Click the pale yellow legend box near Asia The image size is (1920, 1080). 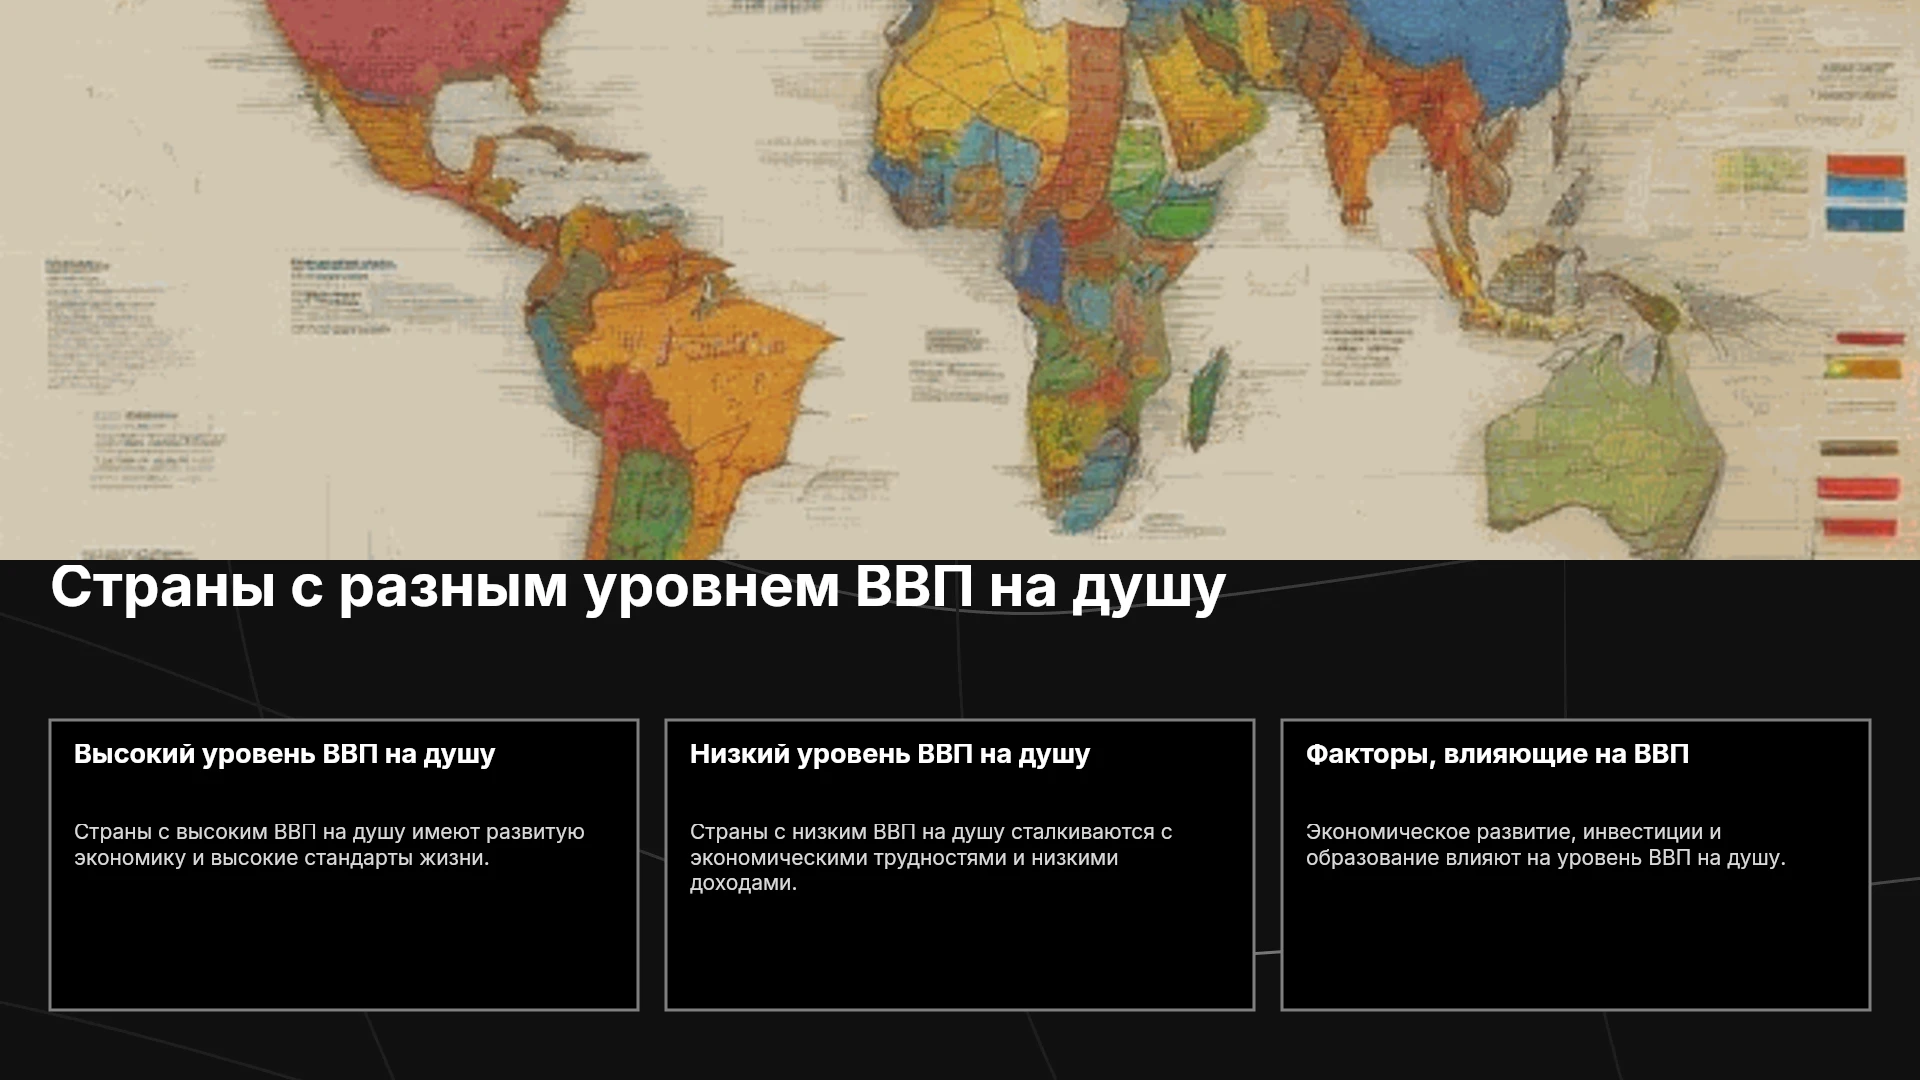(1762, 171)
